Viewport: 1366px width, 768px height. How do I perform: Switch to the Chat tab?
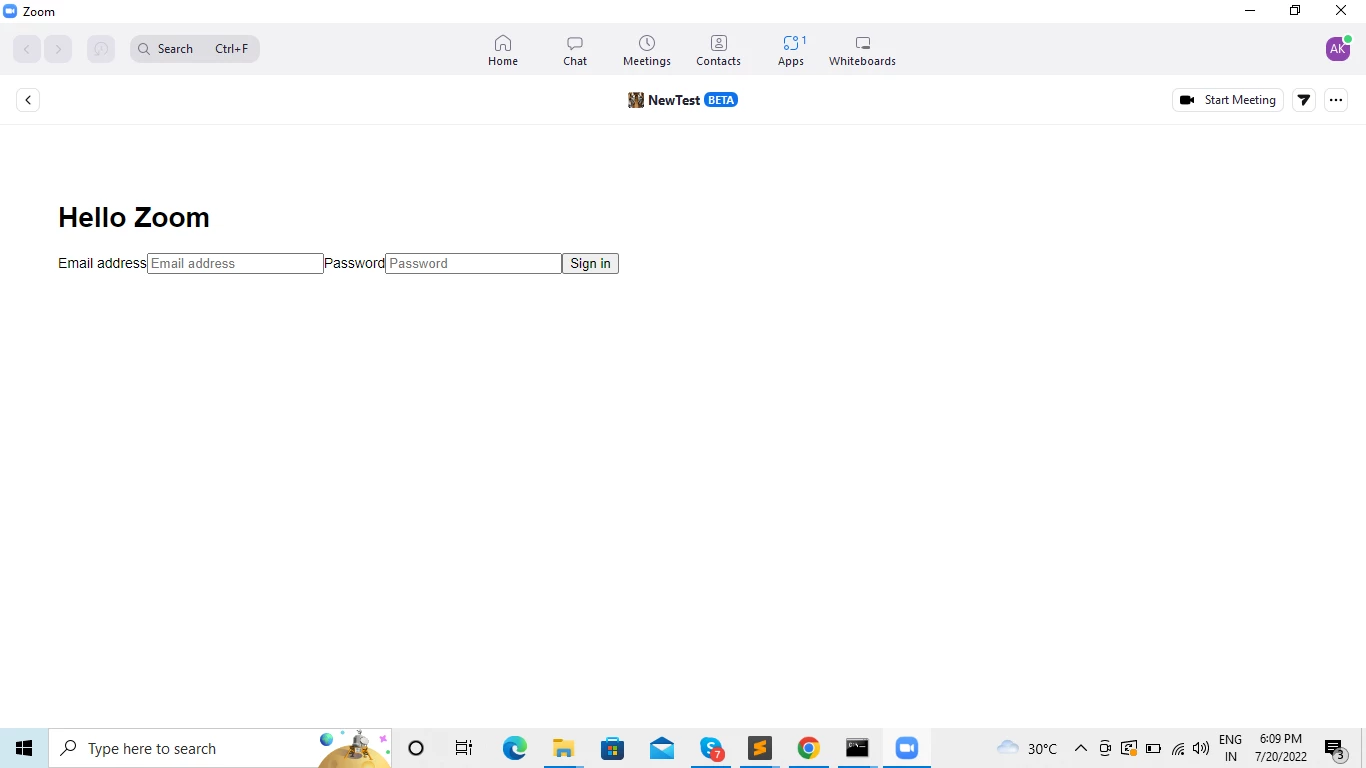coord(575,50)
